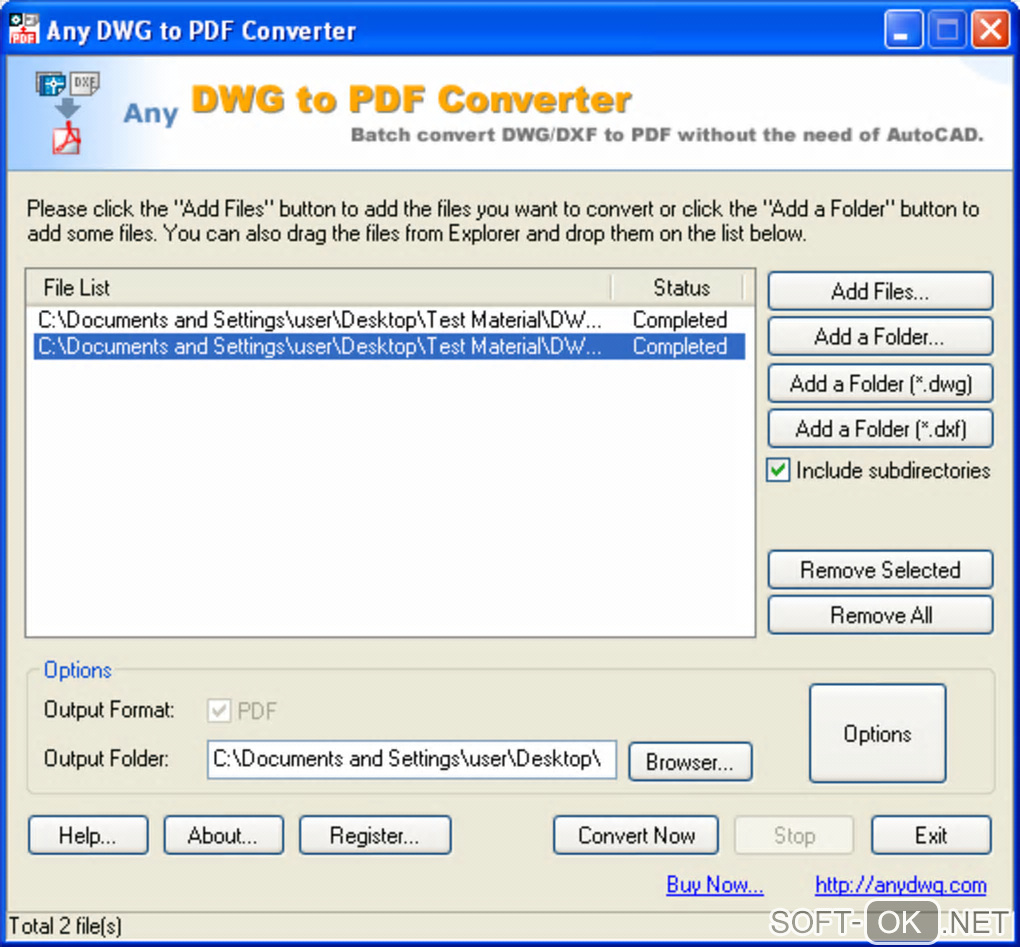
Task: Close the Any DWG to PDF Converter window
Action: point(990,30)
